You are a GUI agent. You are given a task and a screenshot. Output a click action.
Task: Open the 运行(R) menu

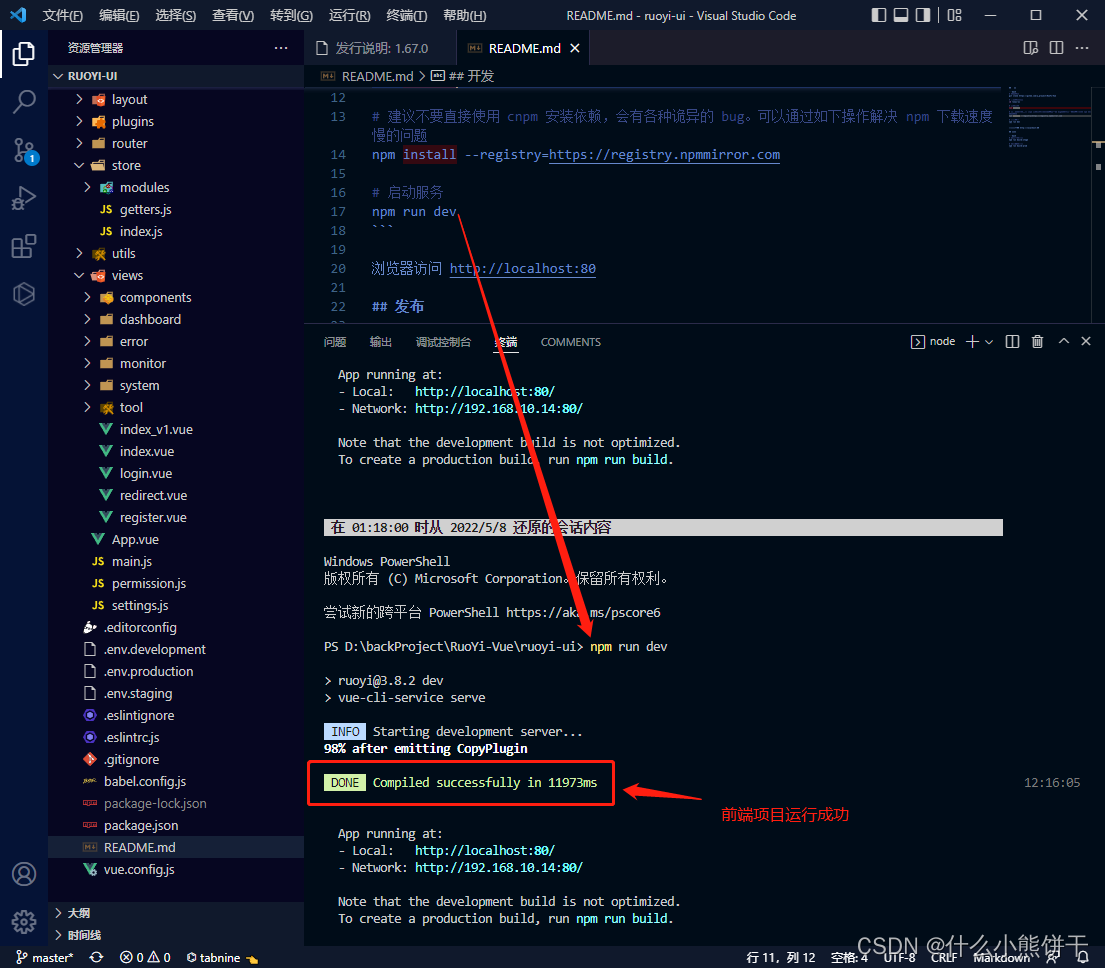click(x=350, y=15)
